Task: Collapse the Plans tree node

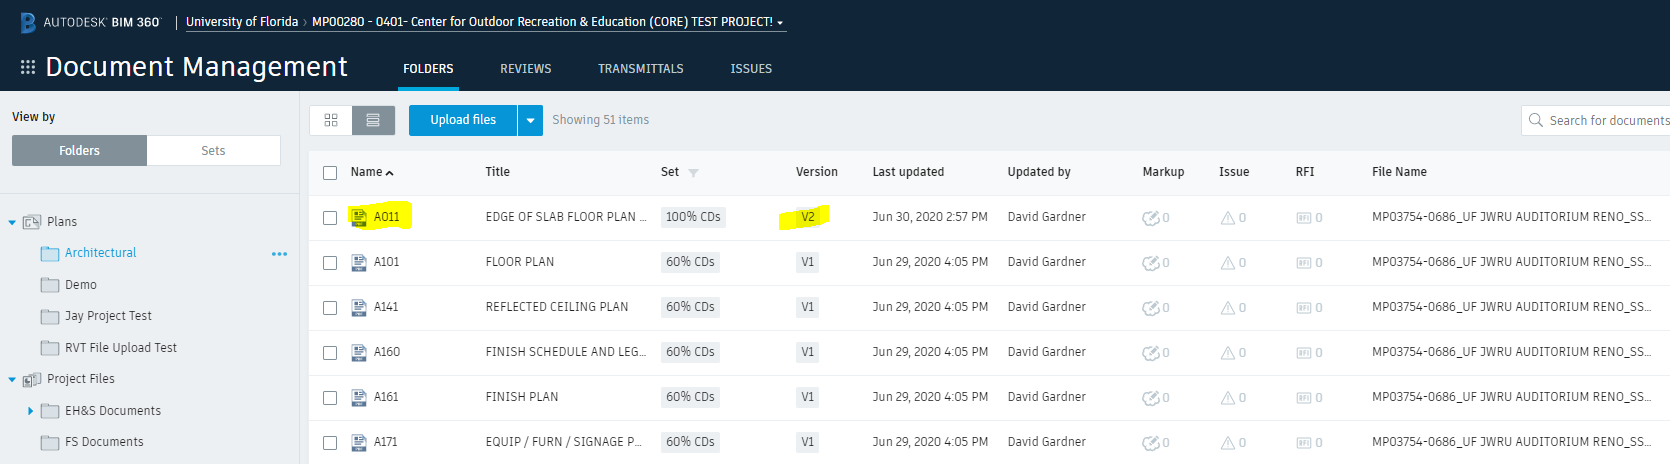Action: (12, 222)
